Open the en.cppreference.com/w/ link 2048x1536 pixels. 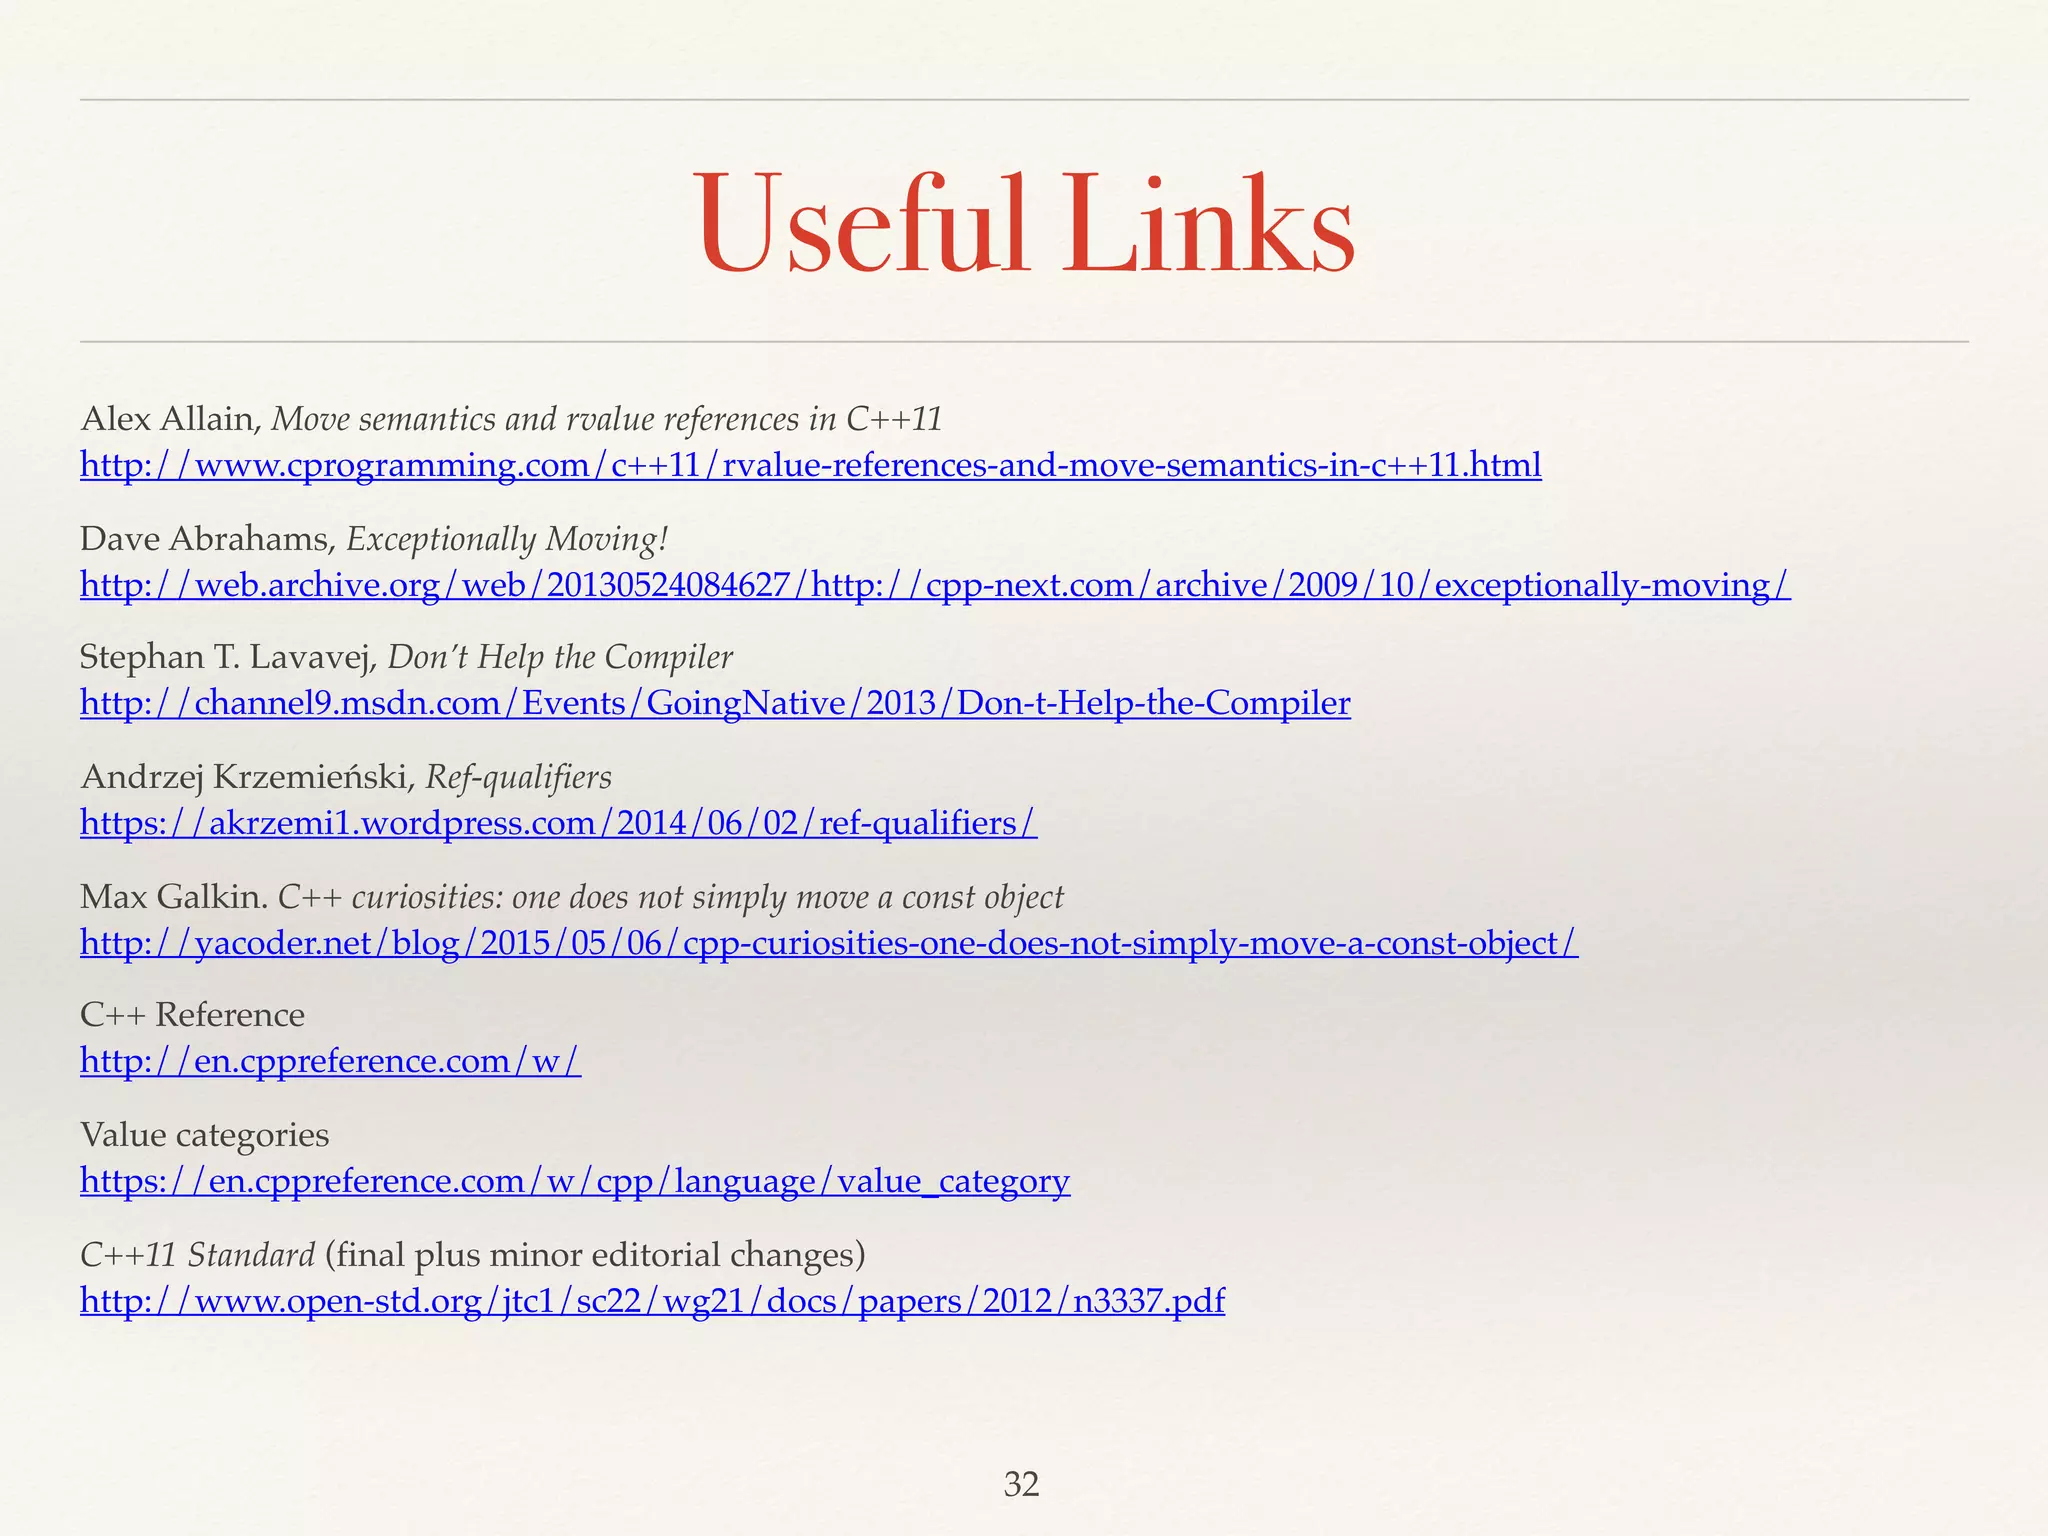tap(330, 1062)
